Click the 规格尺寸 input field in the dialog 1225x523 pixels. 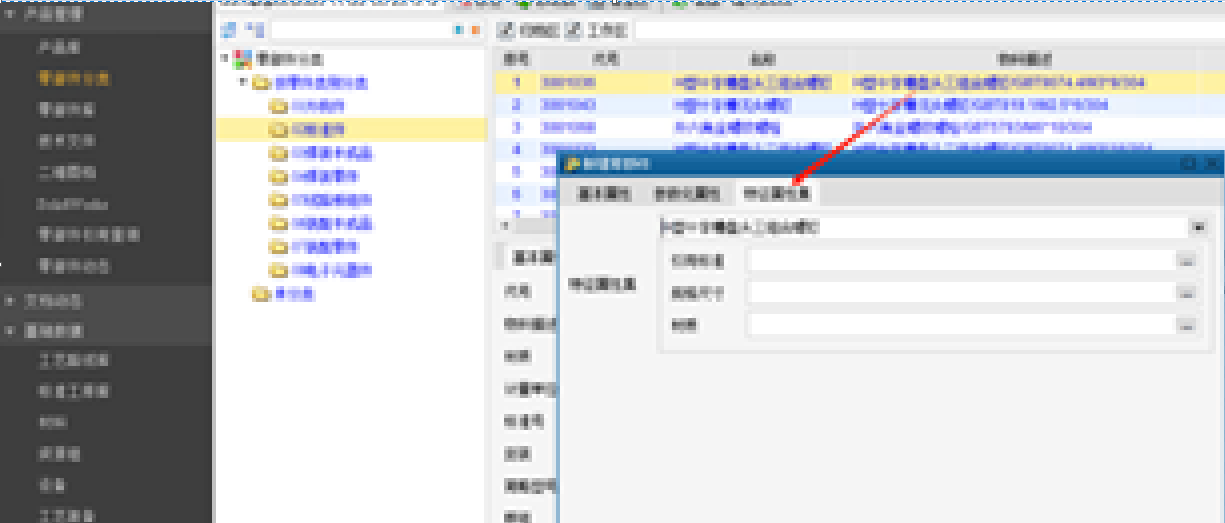coord(961,294)
